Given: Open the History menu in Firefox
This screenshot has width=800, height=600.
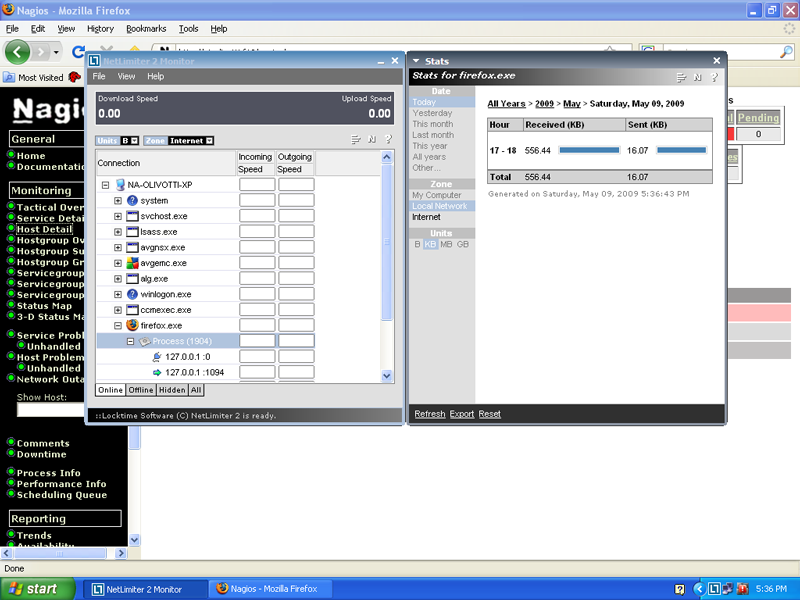Looking at the screenshot, I should 100,29.
